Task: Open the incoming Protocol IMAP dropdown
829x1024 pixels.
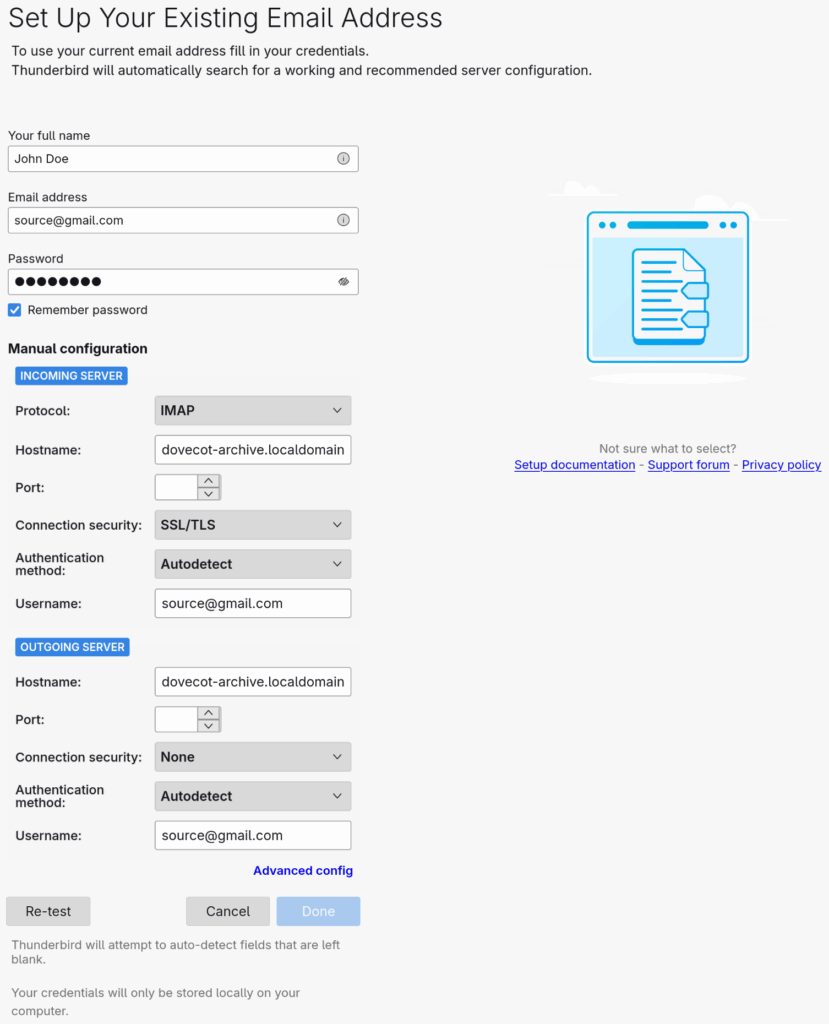Action: (x=252, y=411)
